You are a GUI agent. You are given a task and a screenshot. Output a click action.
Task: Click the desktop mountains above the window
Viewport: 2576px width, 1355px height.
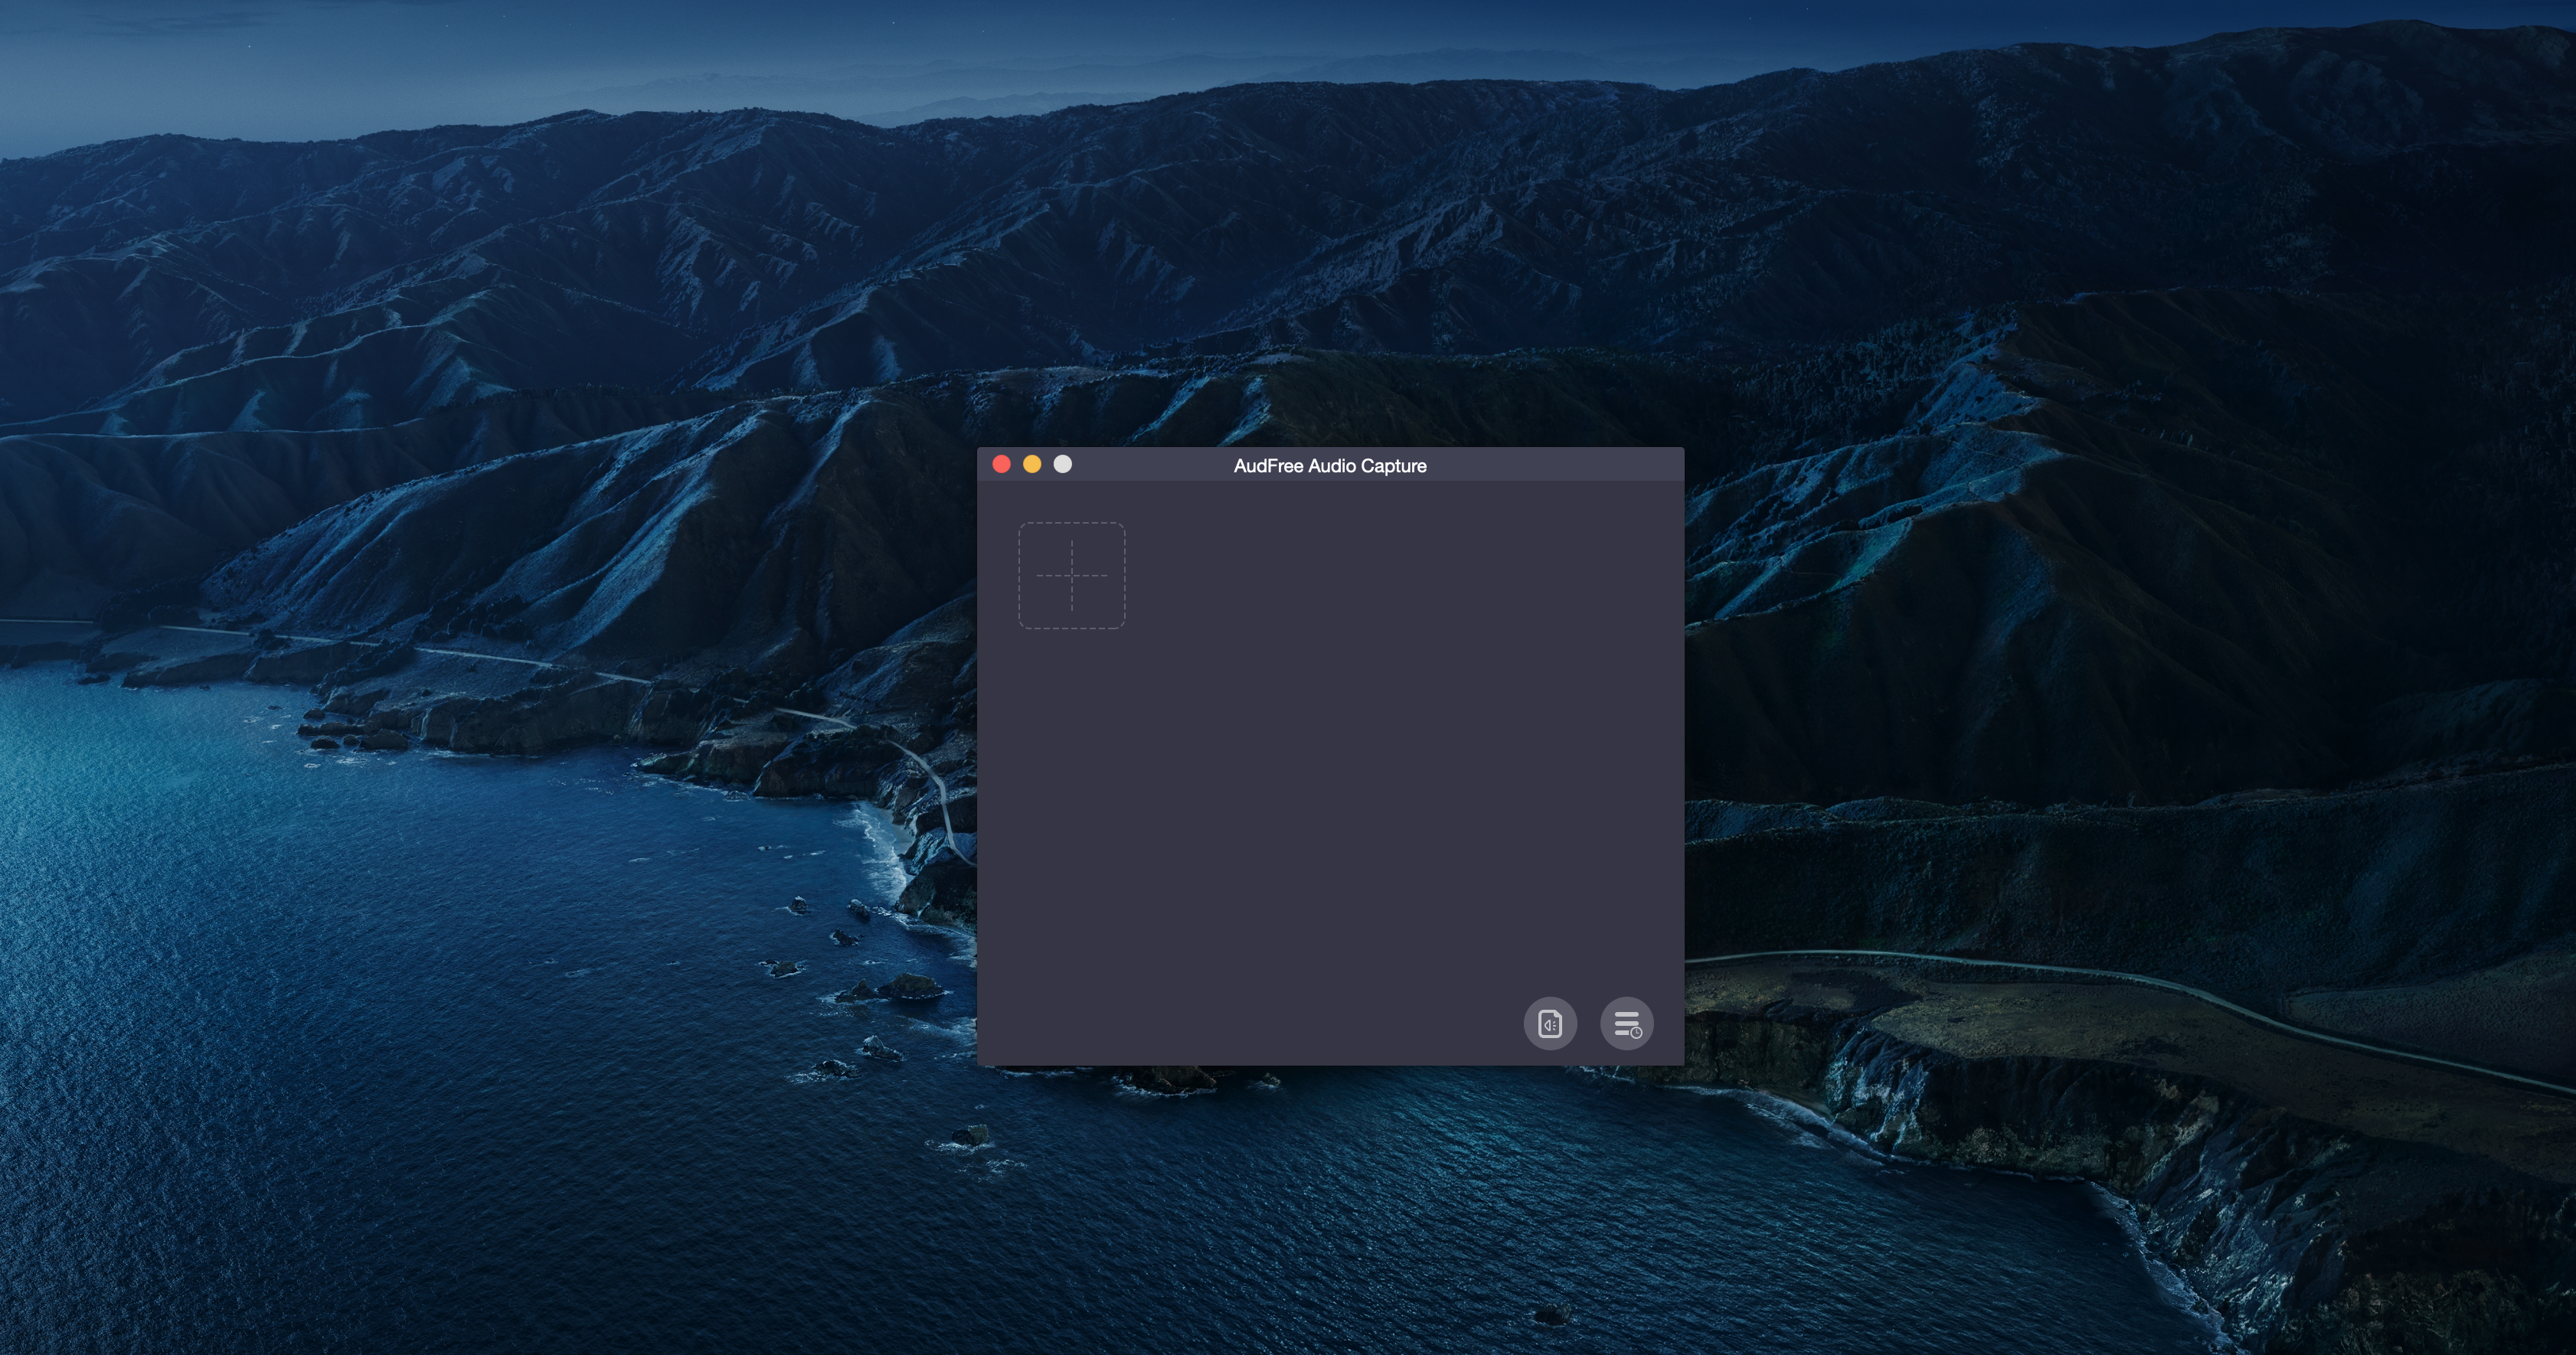(x=1330, y=250)
